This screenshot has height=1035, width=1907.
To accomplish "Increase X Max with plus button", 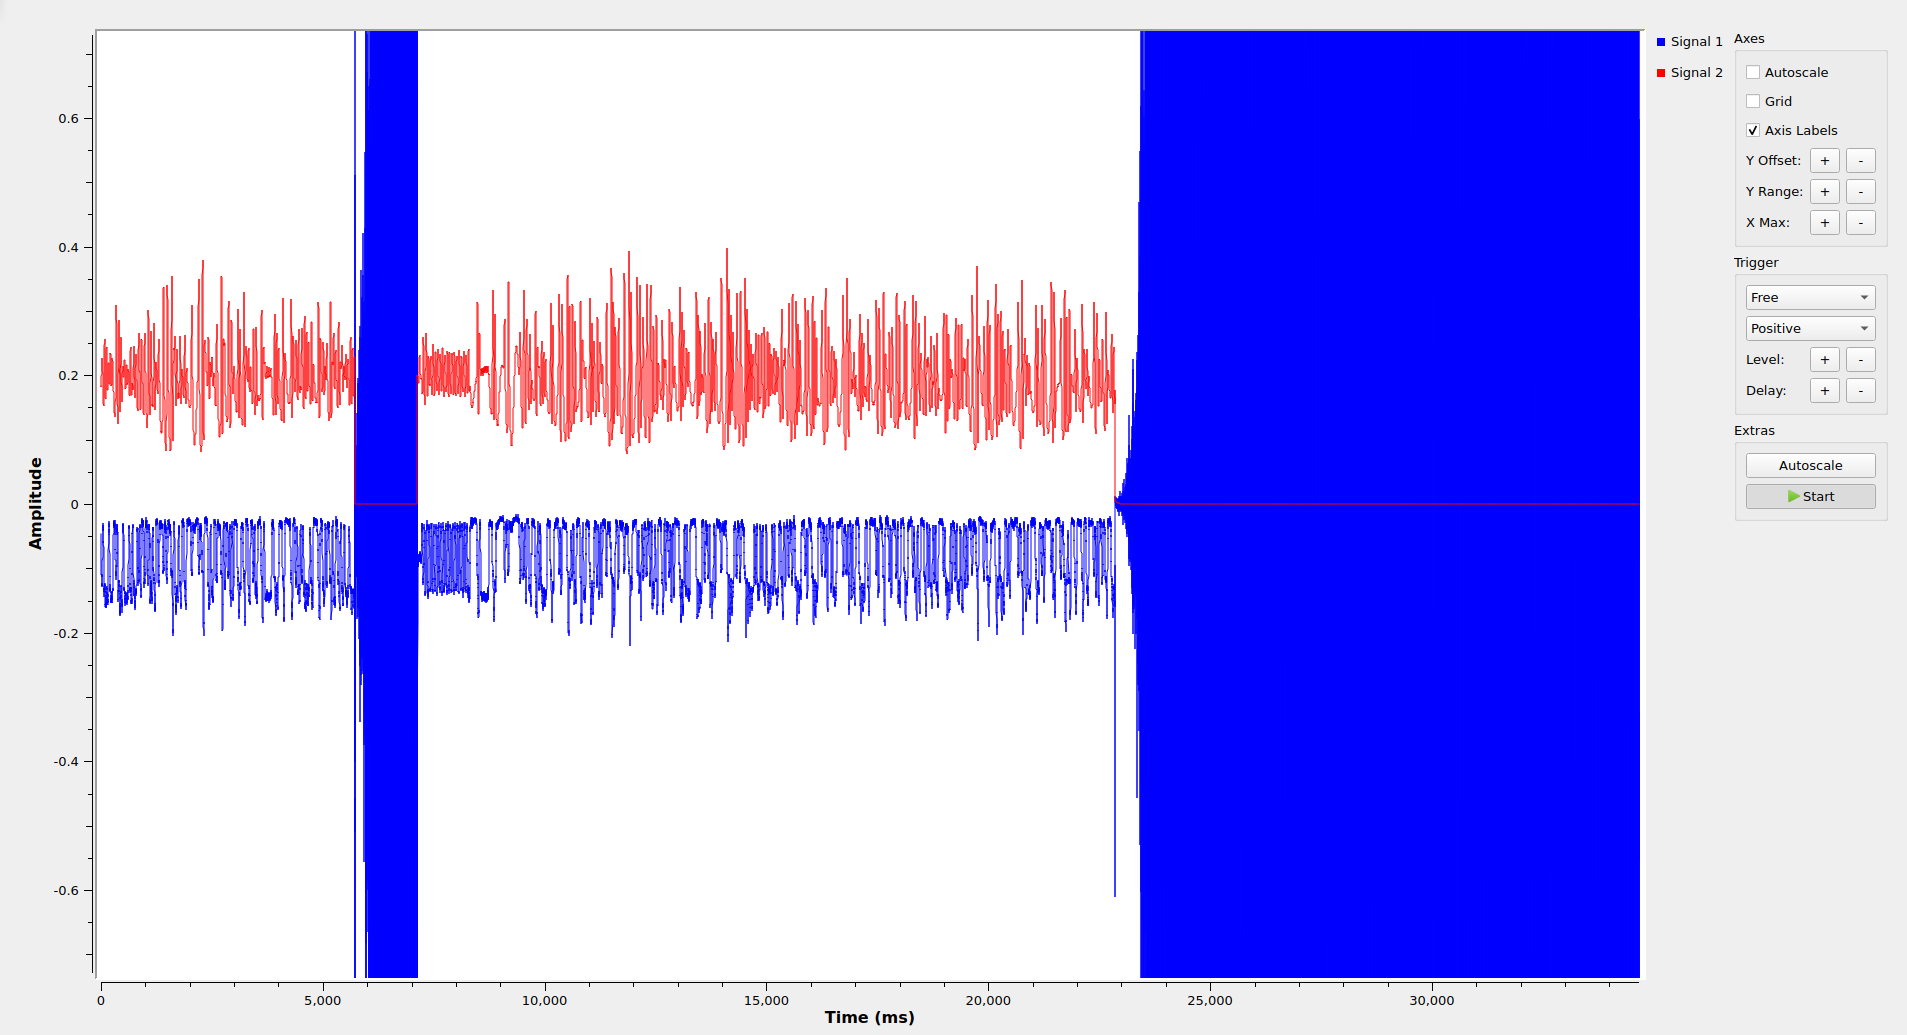I will click(x=1825, y=223).
